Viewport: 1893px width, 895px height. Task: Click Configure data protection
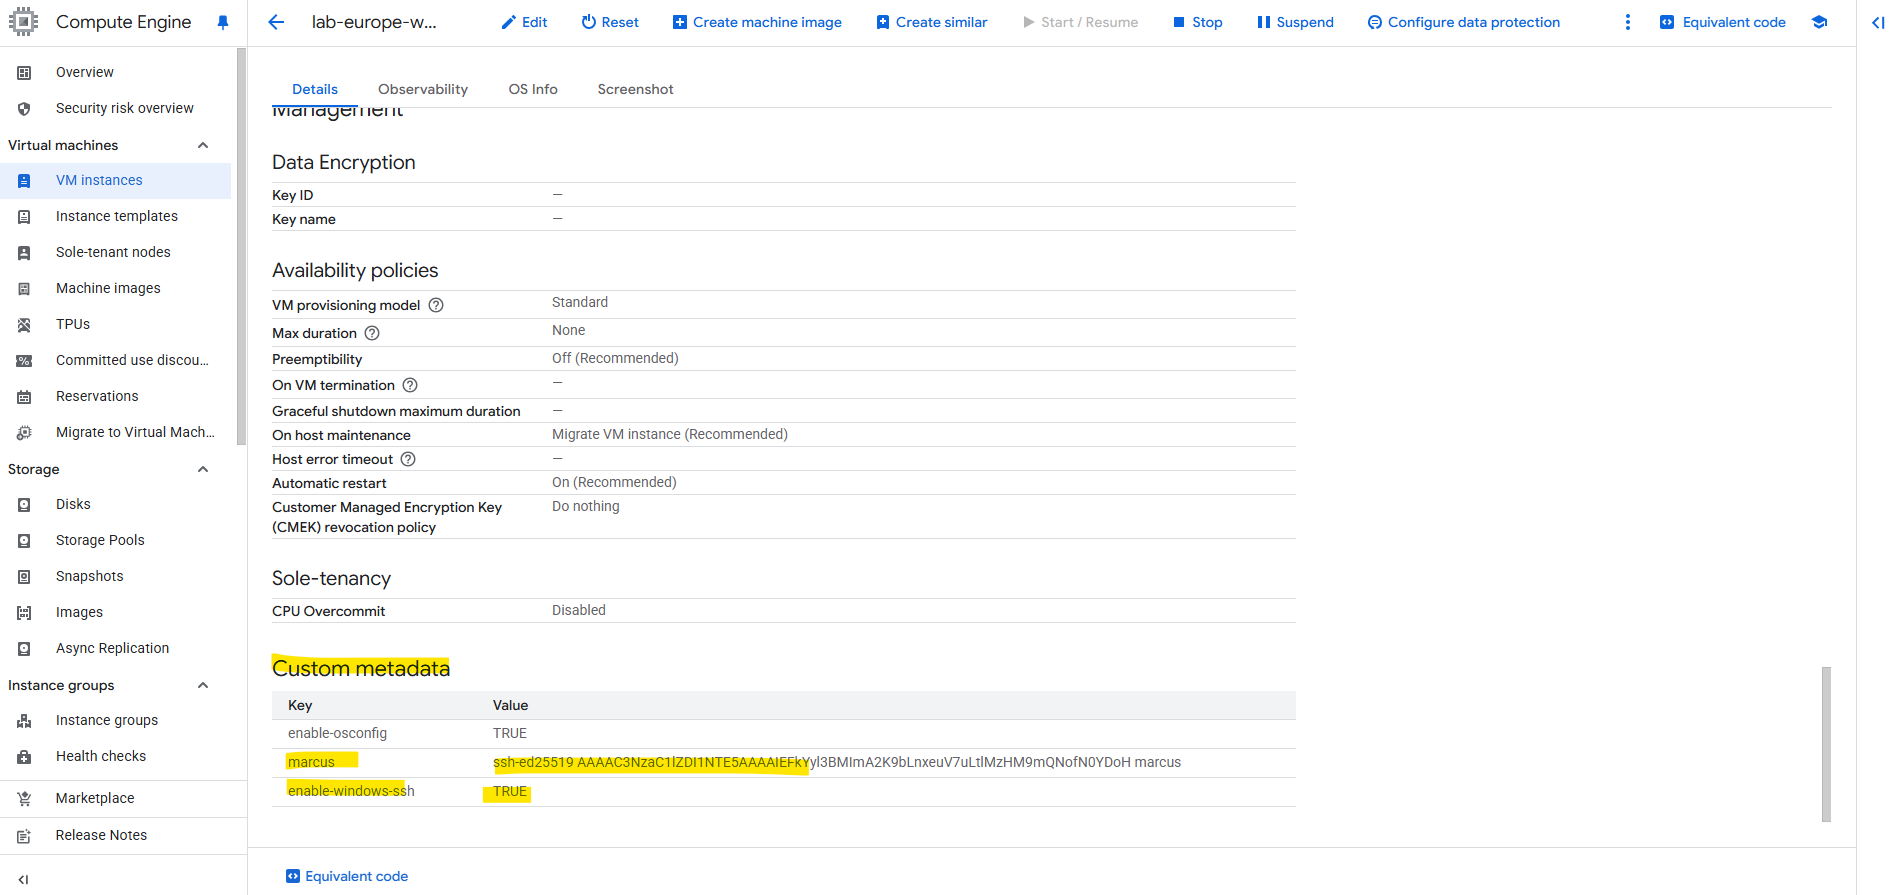tap(1464, 22)
